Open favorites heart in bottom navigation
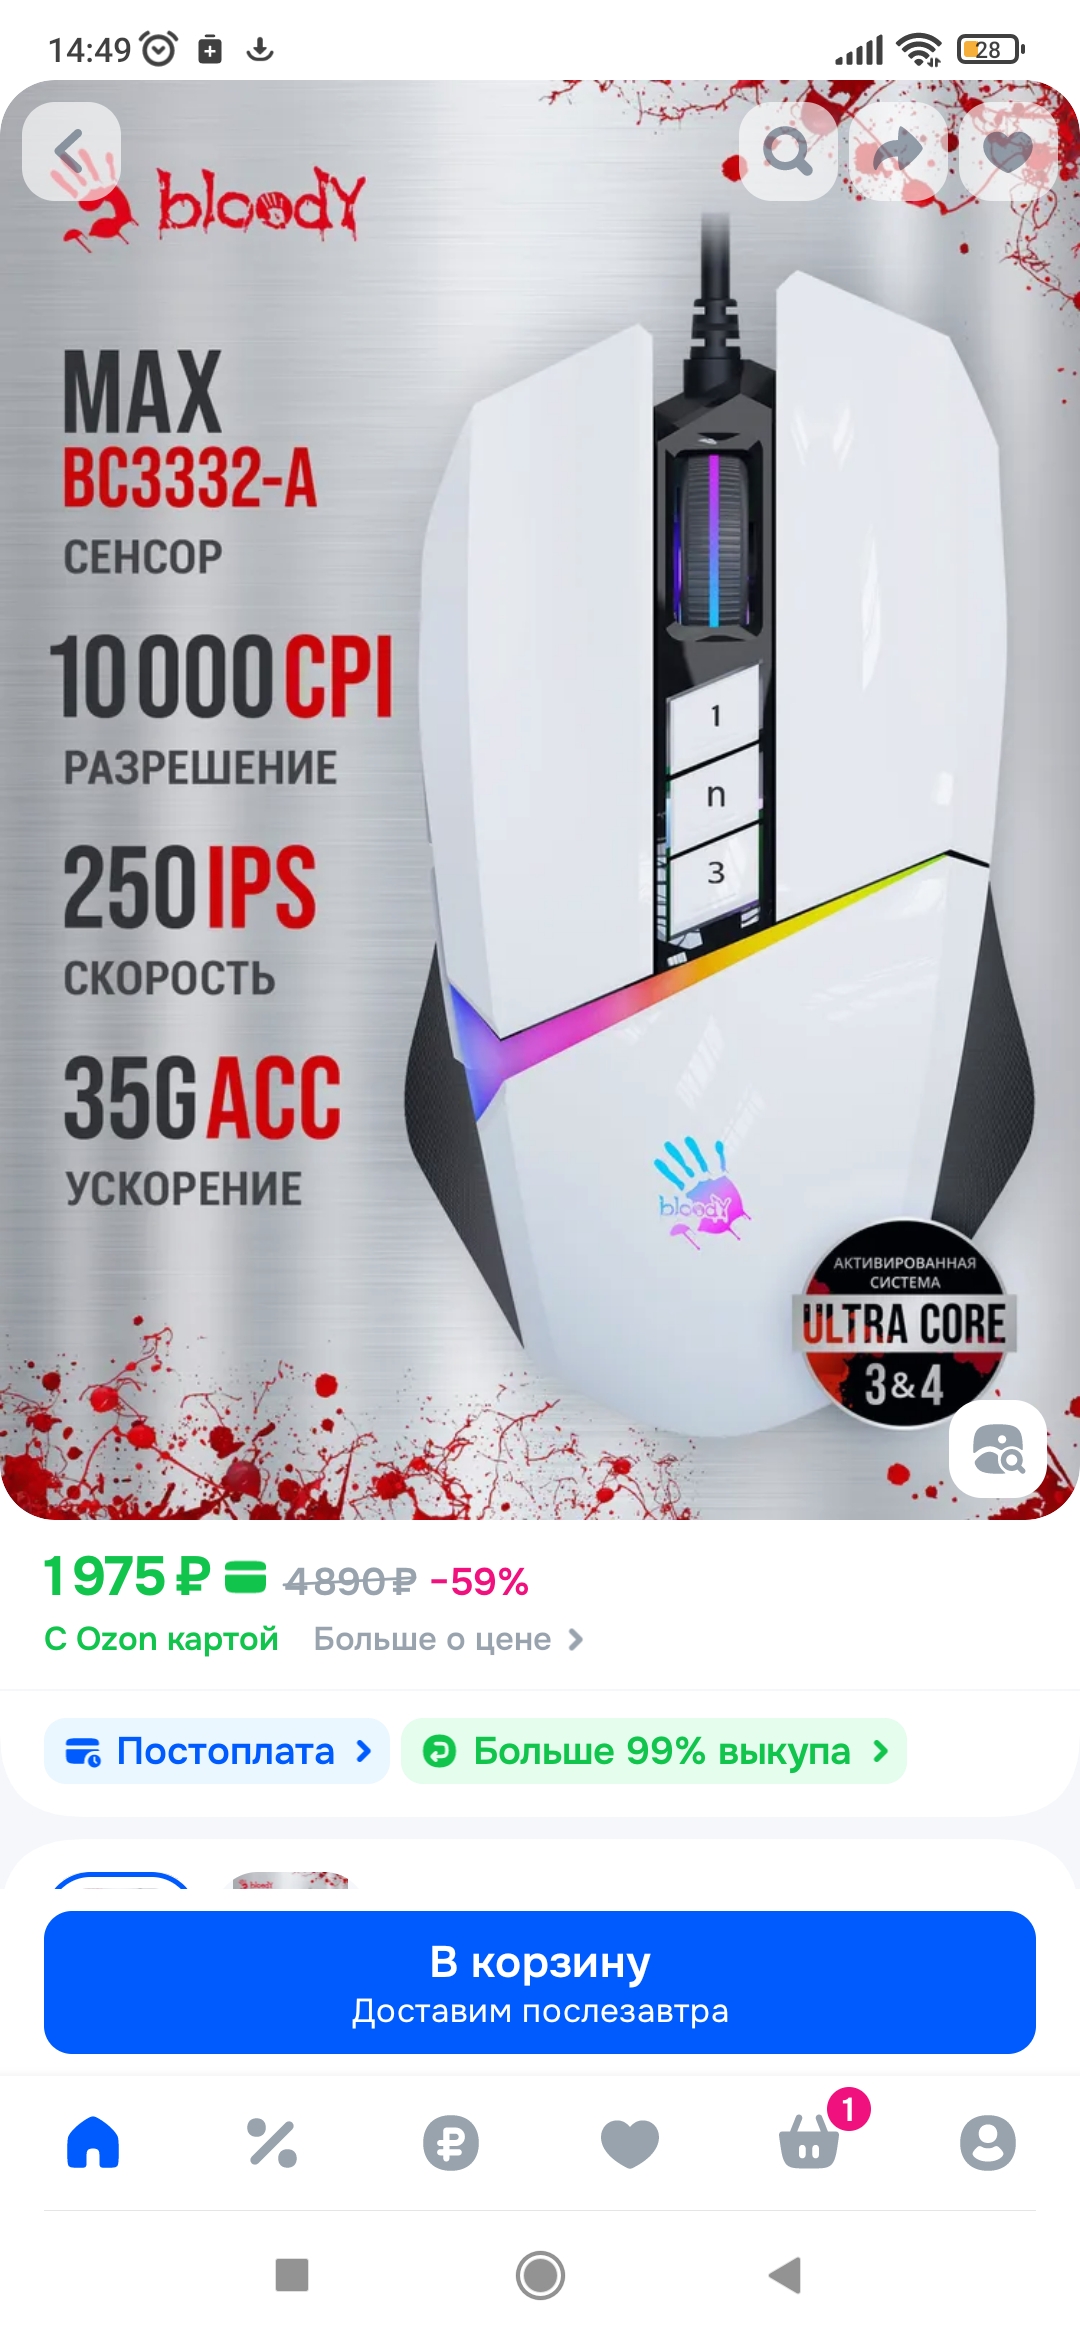The image size is (1080, 2340). pos(630,2143)
